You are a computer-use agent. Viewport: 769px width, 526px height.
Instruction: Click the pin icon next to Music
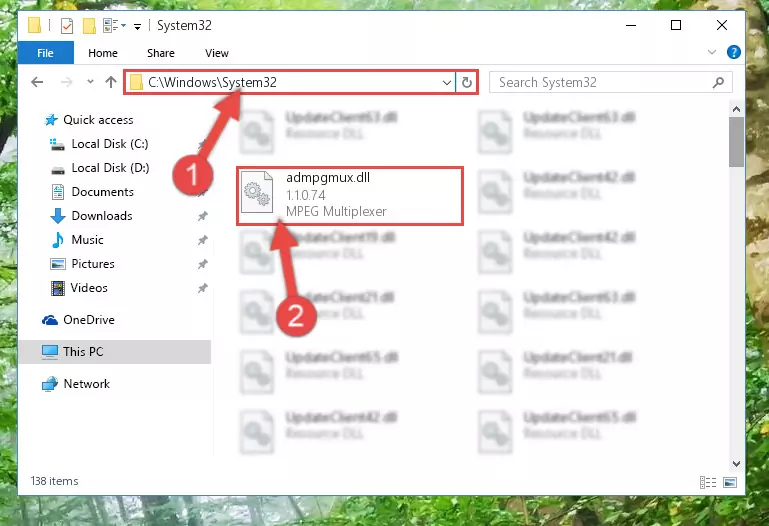(202, 240)
